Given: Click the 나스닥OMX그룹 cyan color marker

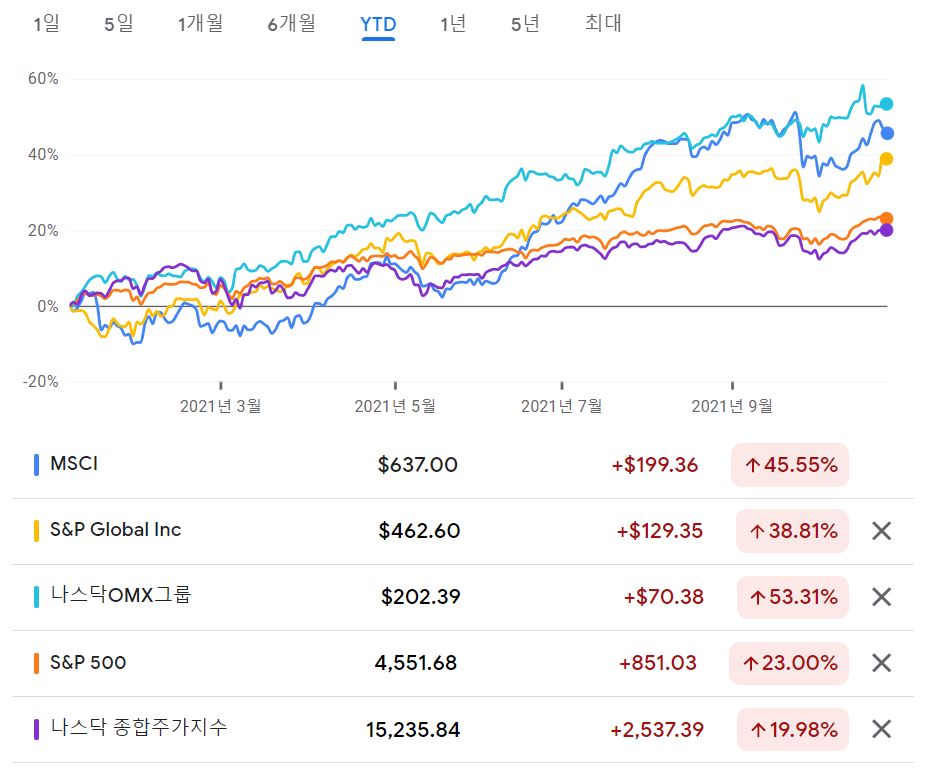Looking at the screenshot, I should tap(37, 597).
